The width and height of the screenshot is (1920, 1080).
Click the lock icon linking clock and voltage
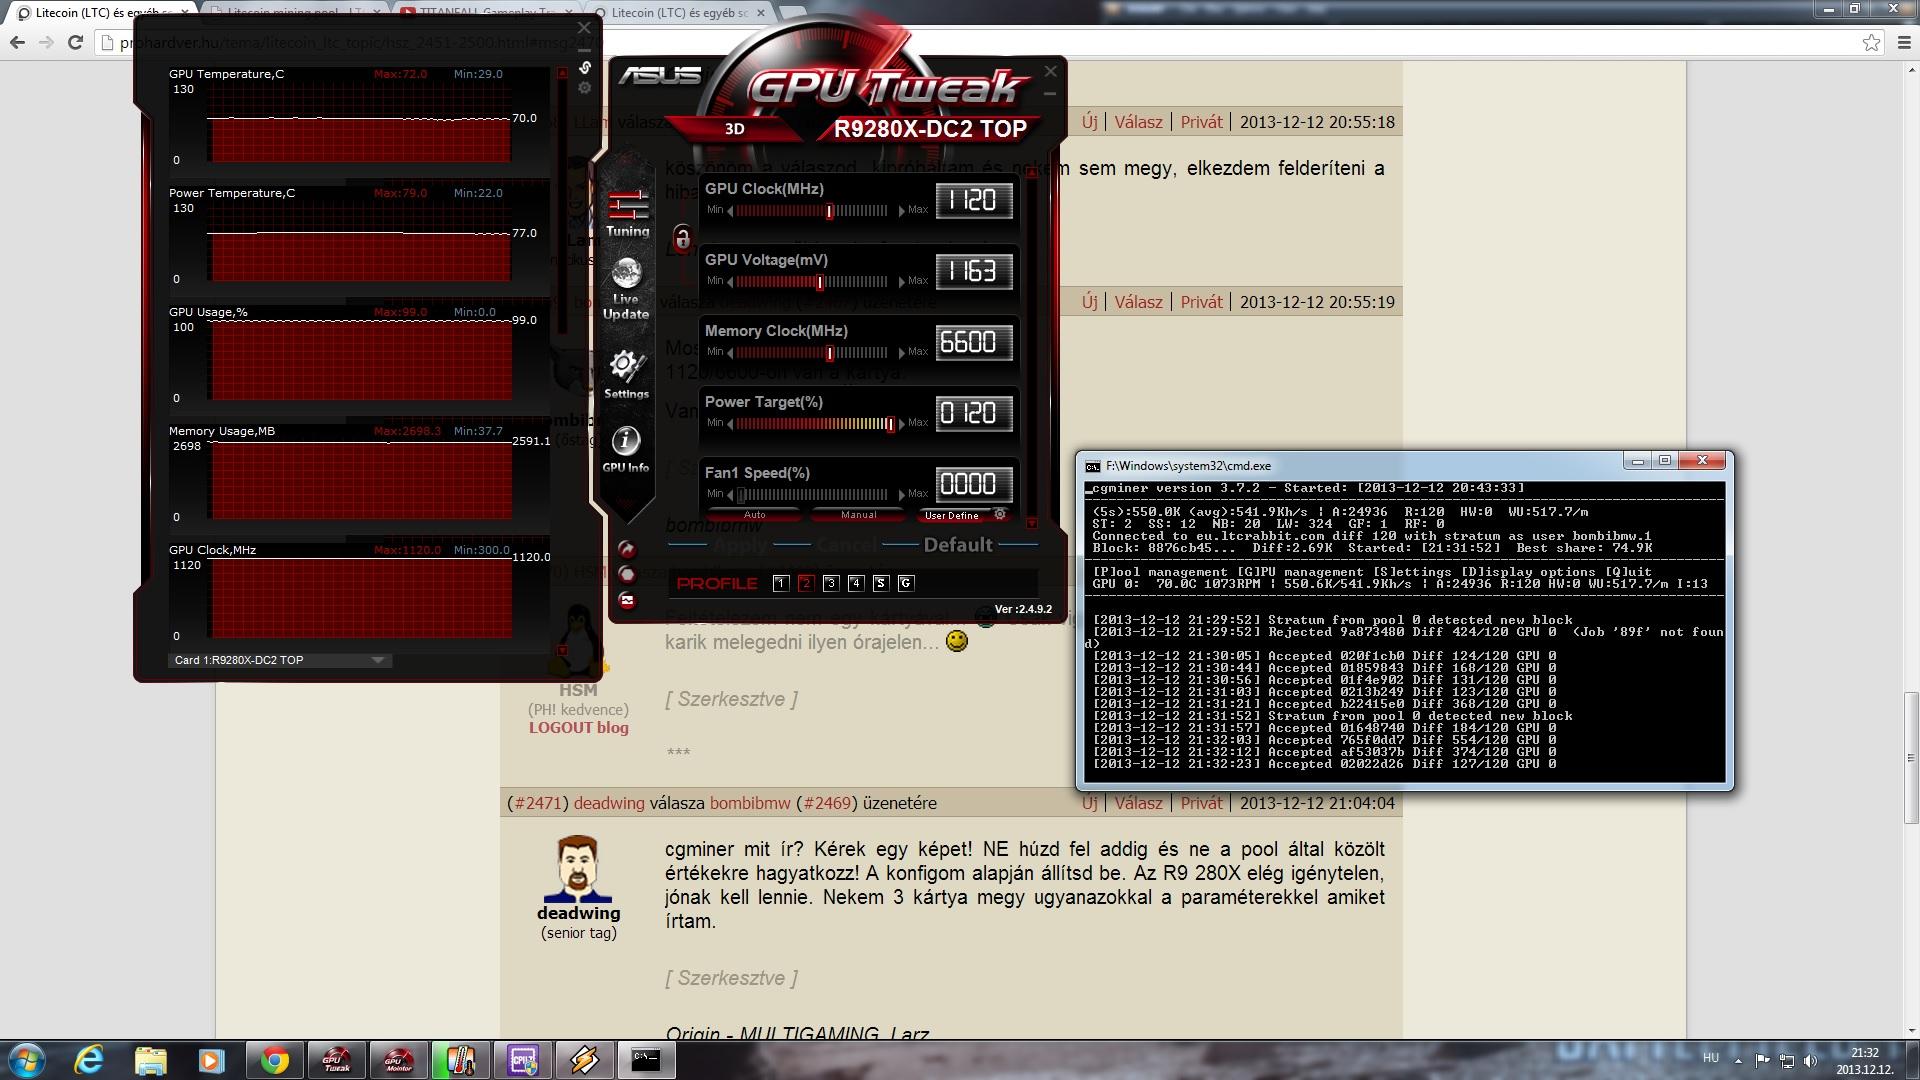click(x=682, y=238)
